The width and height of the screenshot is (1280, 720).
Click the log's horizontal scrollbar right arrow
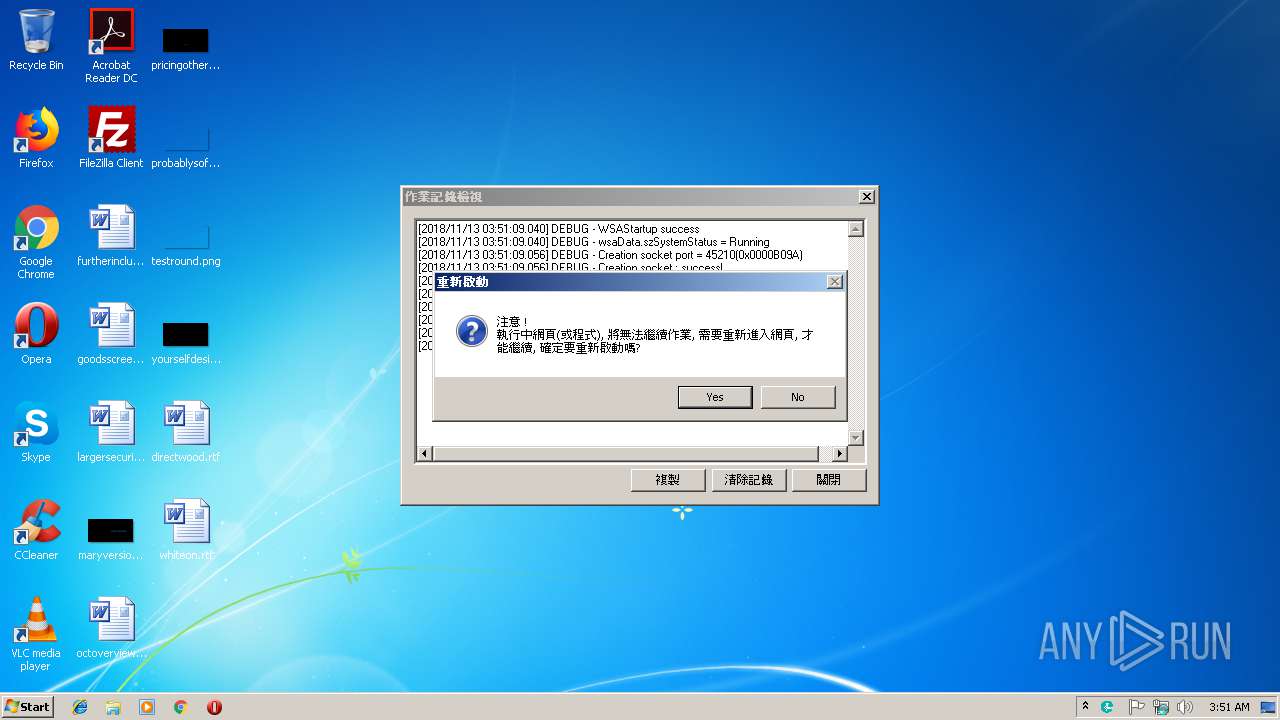(x=839, y=454)
